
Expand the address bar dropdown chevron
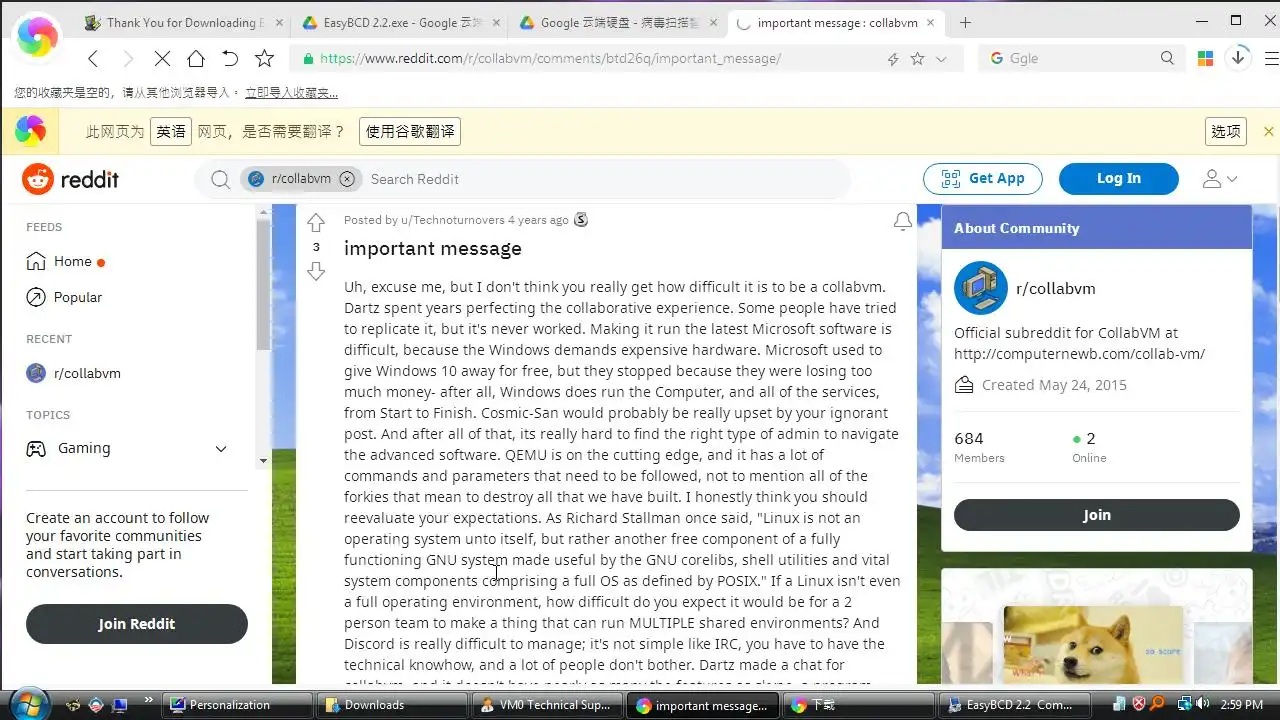pos(940,59)
